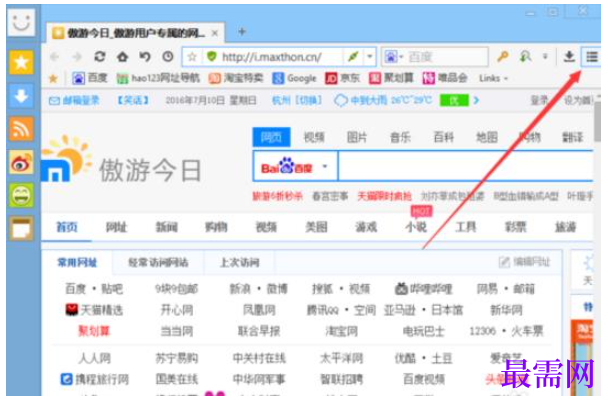
Task: Click the green magnifier toolbar icon
Action: click(x=525, y=57)
